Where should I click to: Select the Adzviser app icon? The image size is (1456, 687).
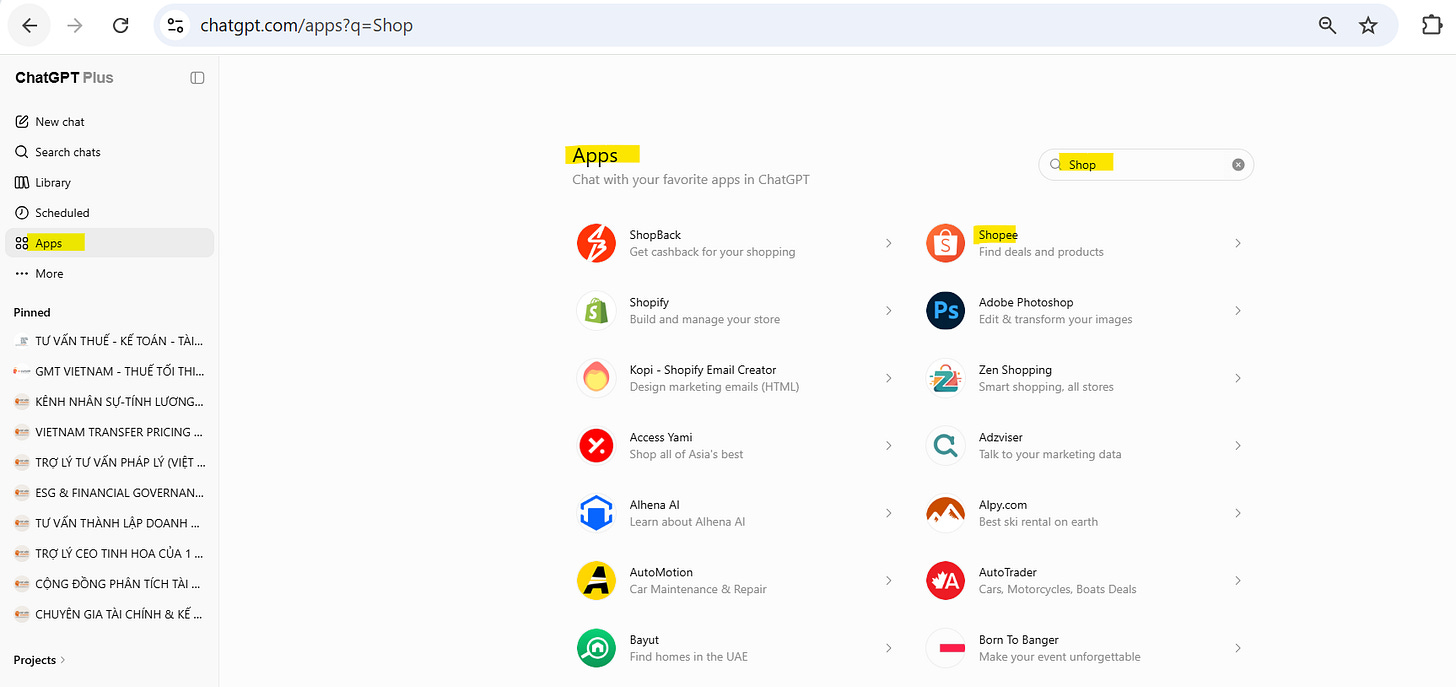(x=945, y=446)
